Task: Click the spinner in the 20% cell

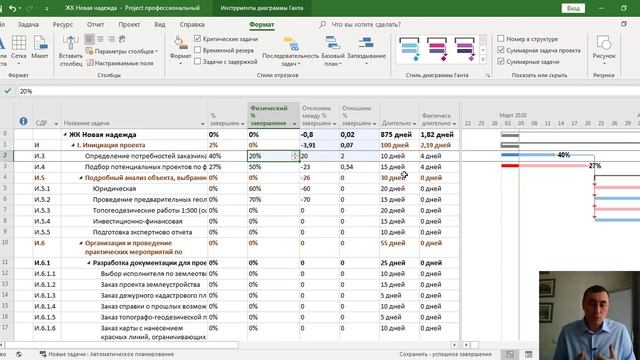Action: (x=294, y=156)
